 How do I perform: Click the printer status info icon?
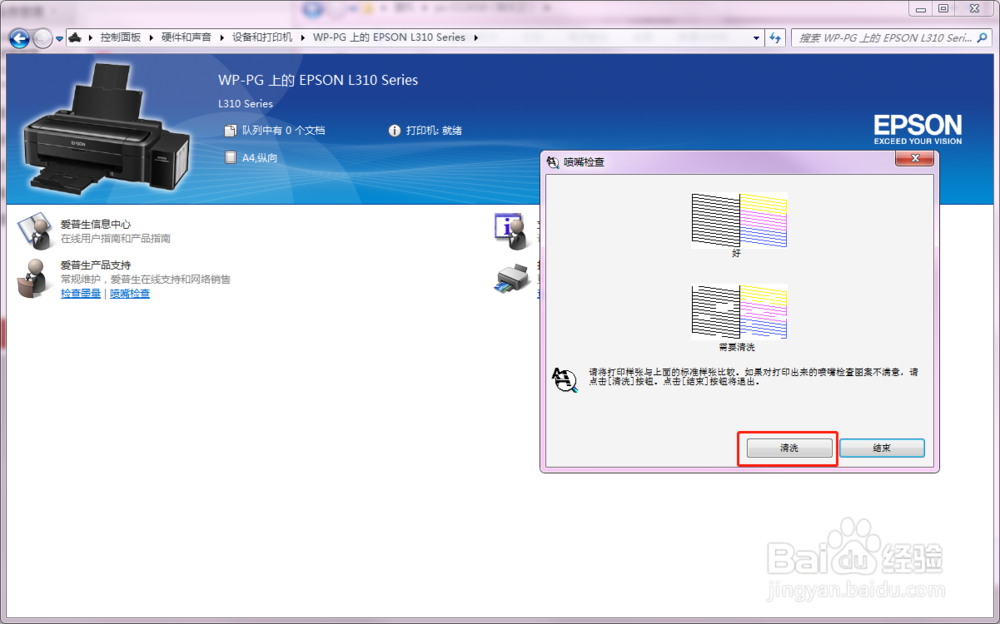click(x=395, y=131)
